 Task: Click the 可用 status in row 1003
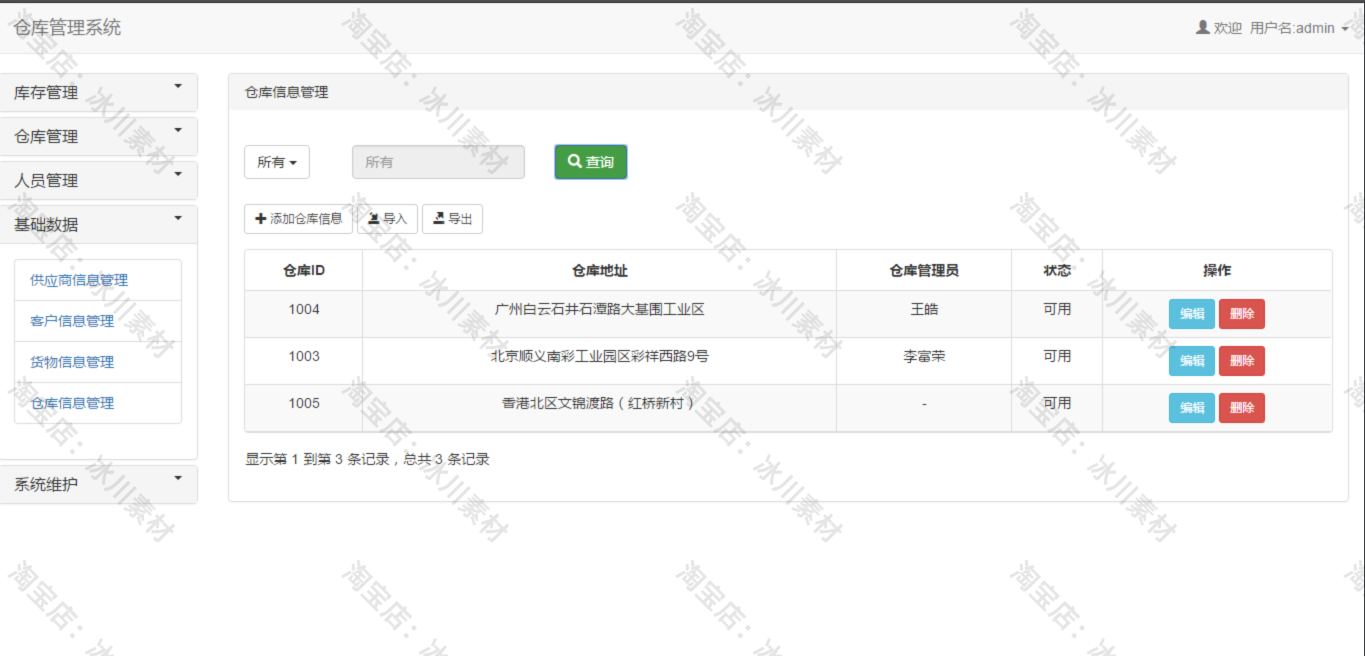pos(1057,357)
